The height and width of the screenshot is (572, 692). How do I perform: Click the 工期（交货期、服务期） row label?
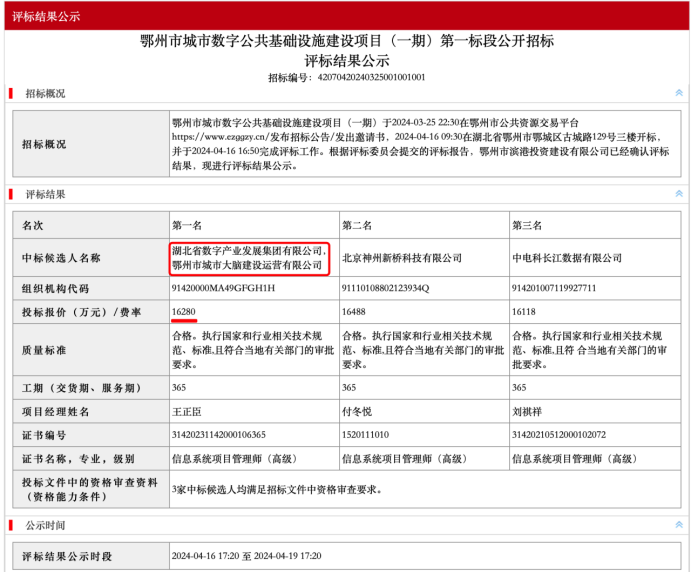tap(82, 388)
